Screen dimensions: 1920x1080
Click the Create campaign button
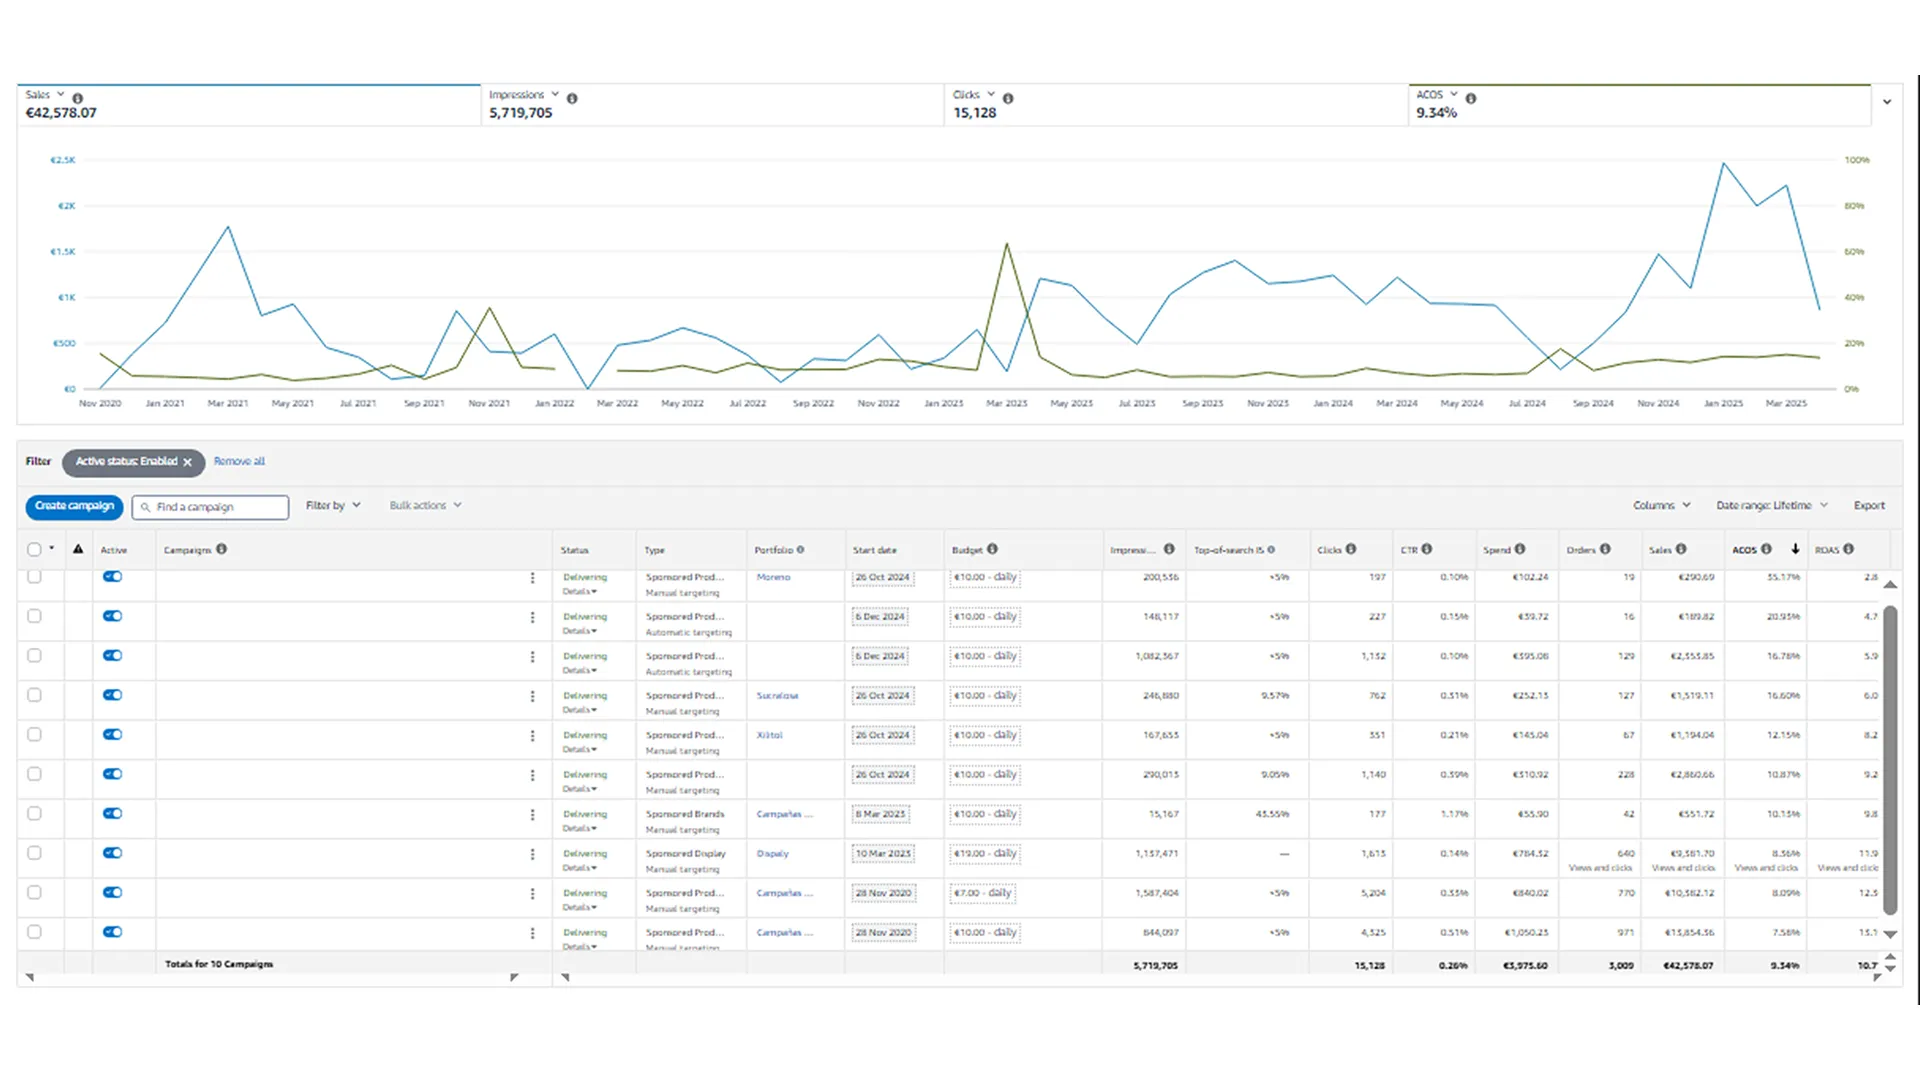click(x=75, y=506)
